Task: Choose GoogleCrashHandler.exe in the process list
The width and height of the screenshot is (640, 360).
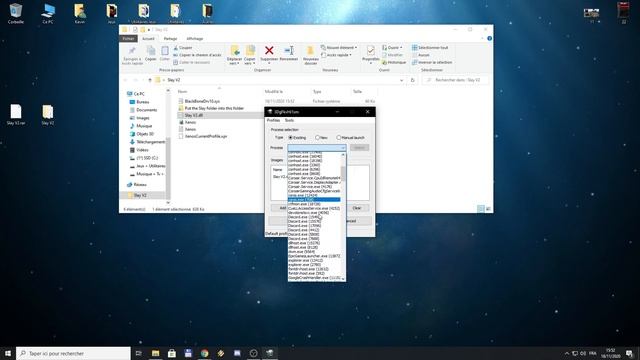Action: (314, 278)
